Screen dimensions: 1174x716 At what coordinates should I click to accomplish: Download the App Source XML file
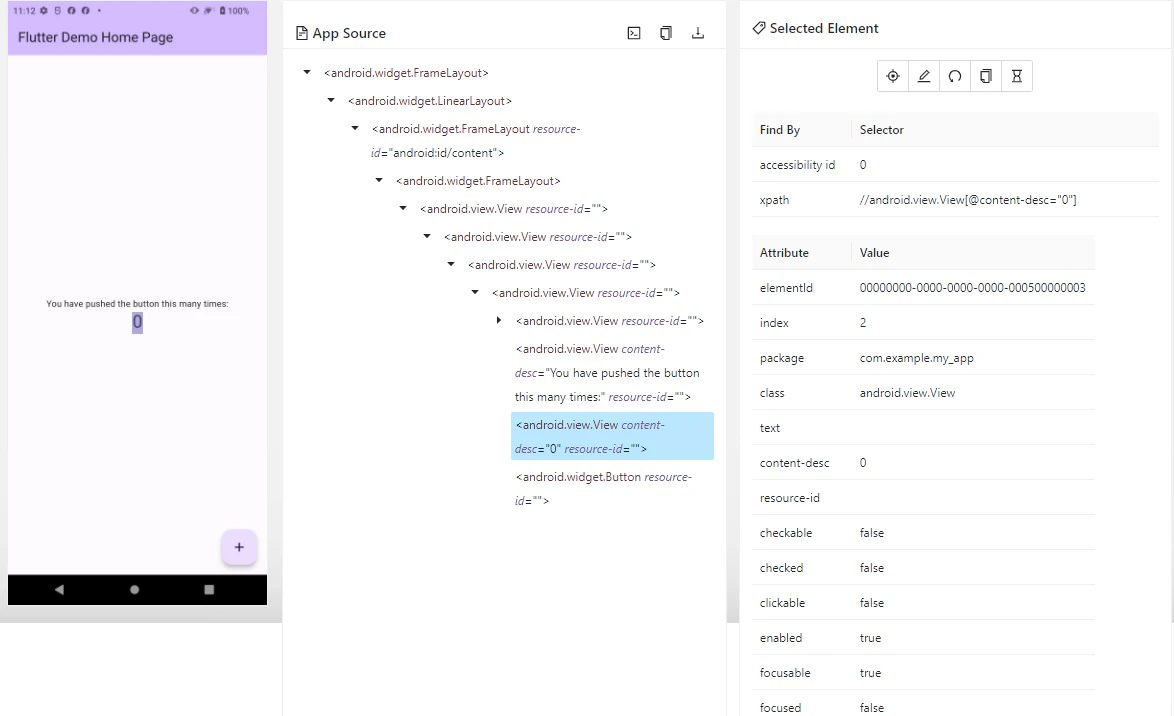coord(698,33)
